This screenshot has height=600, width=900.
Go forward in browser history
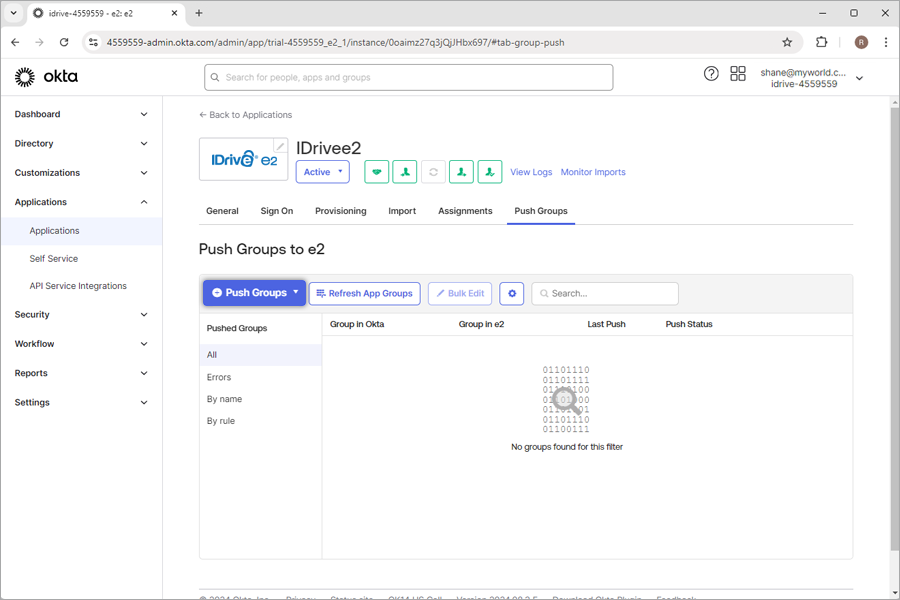39,42
